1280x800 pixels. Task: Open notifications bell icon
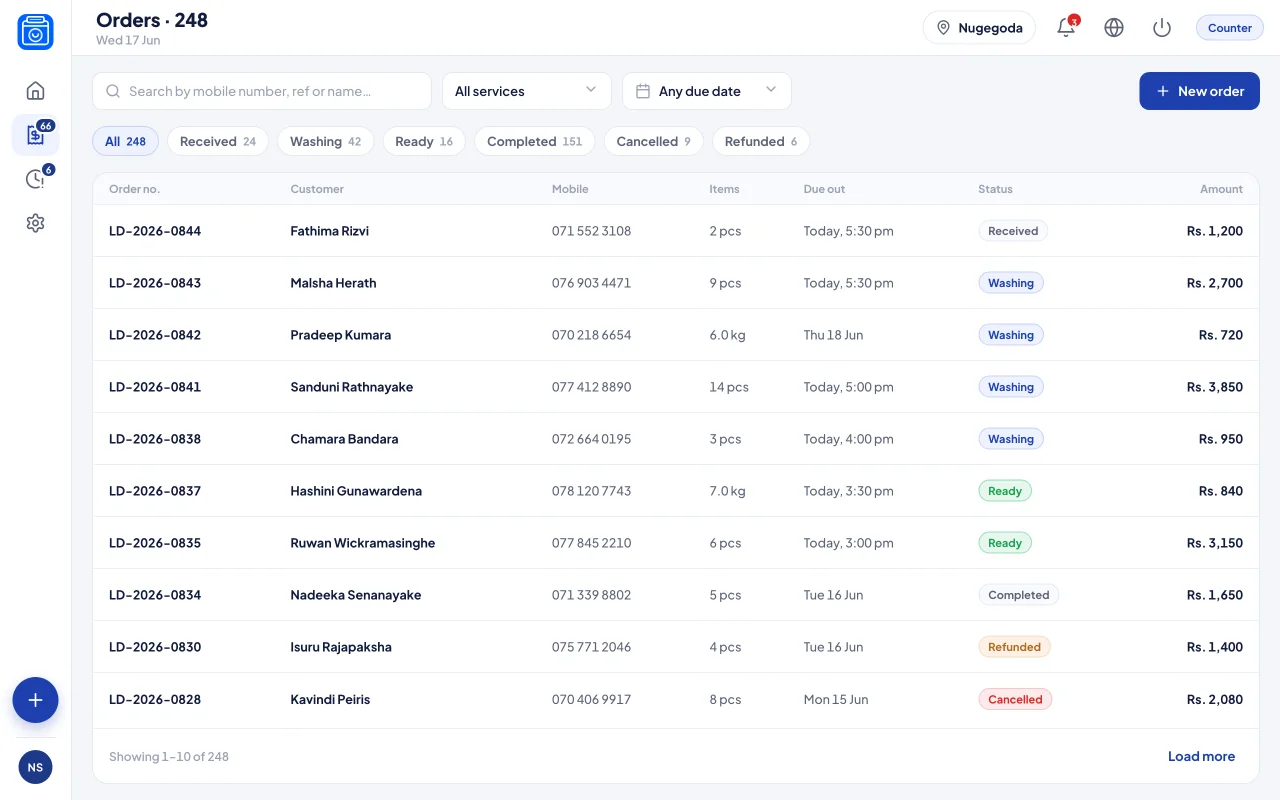coord(1066,28)
